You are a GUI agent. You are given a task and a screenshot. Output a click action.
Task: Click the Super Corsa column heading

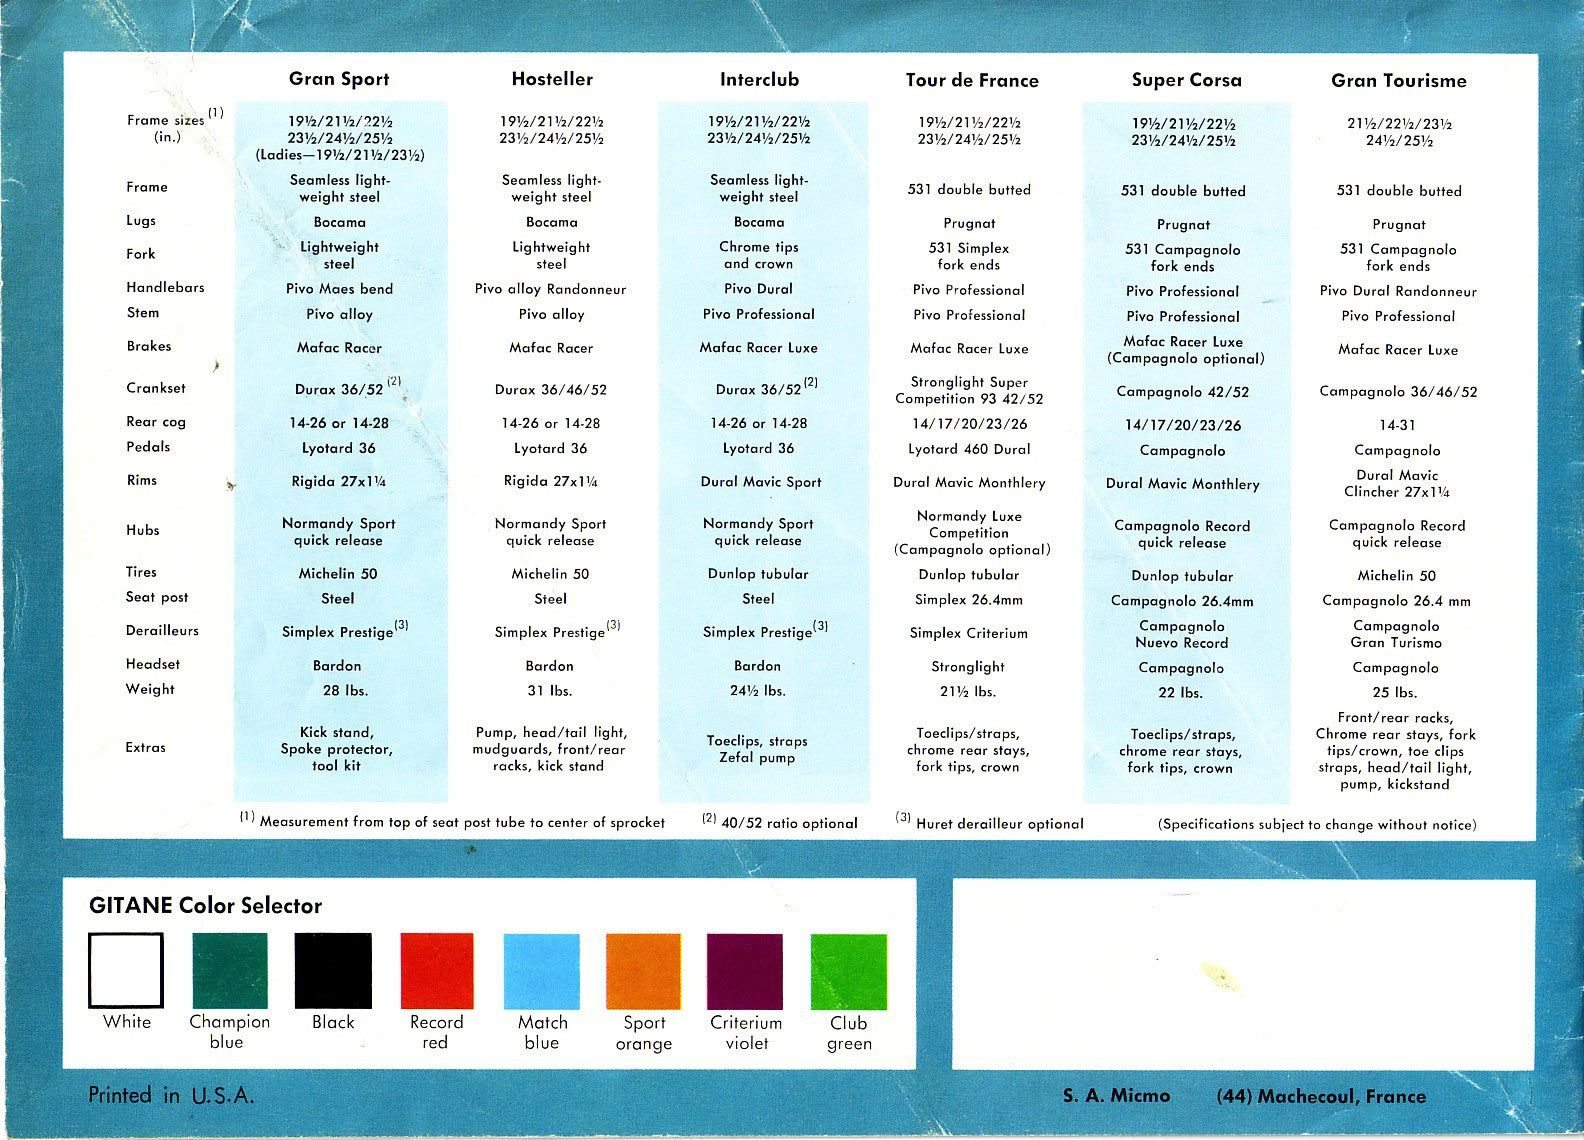click(x=1187, y=80)
